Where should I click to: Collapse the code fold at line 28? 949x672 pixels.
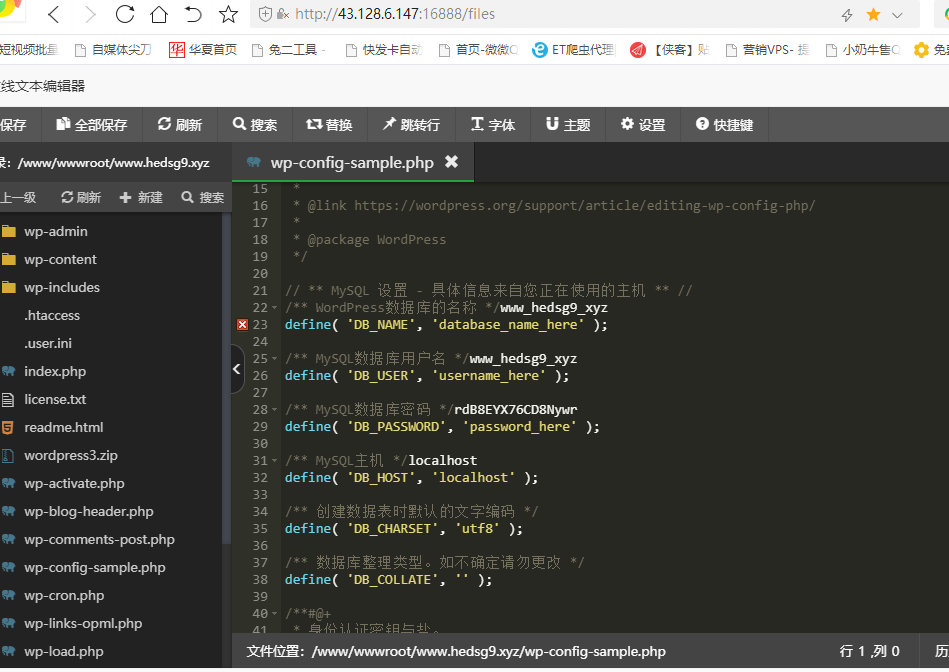[x=275, y=410]
